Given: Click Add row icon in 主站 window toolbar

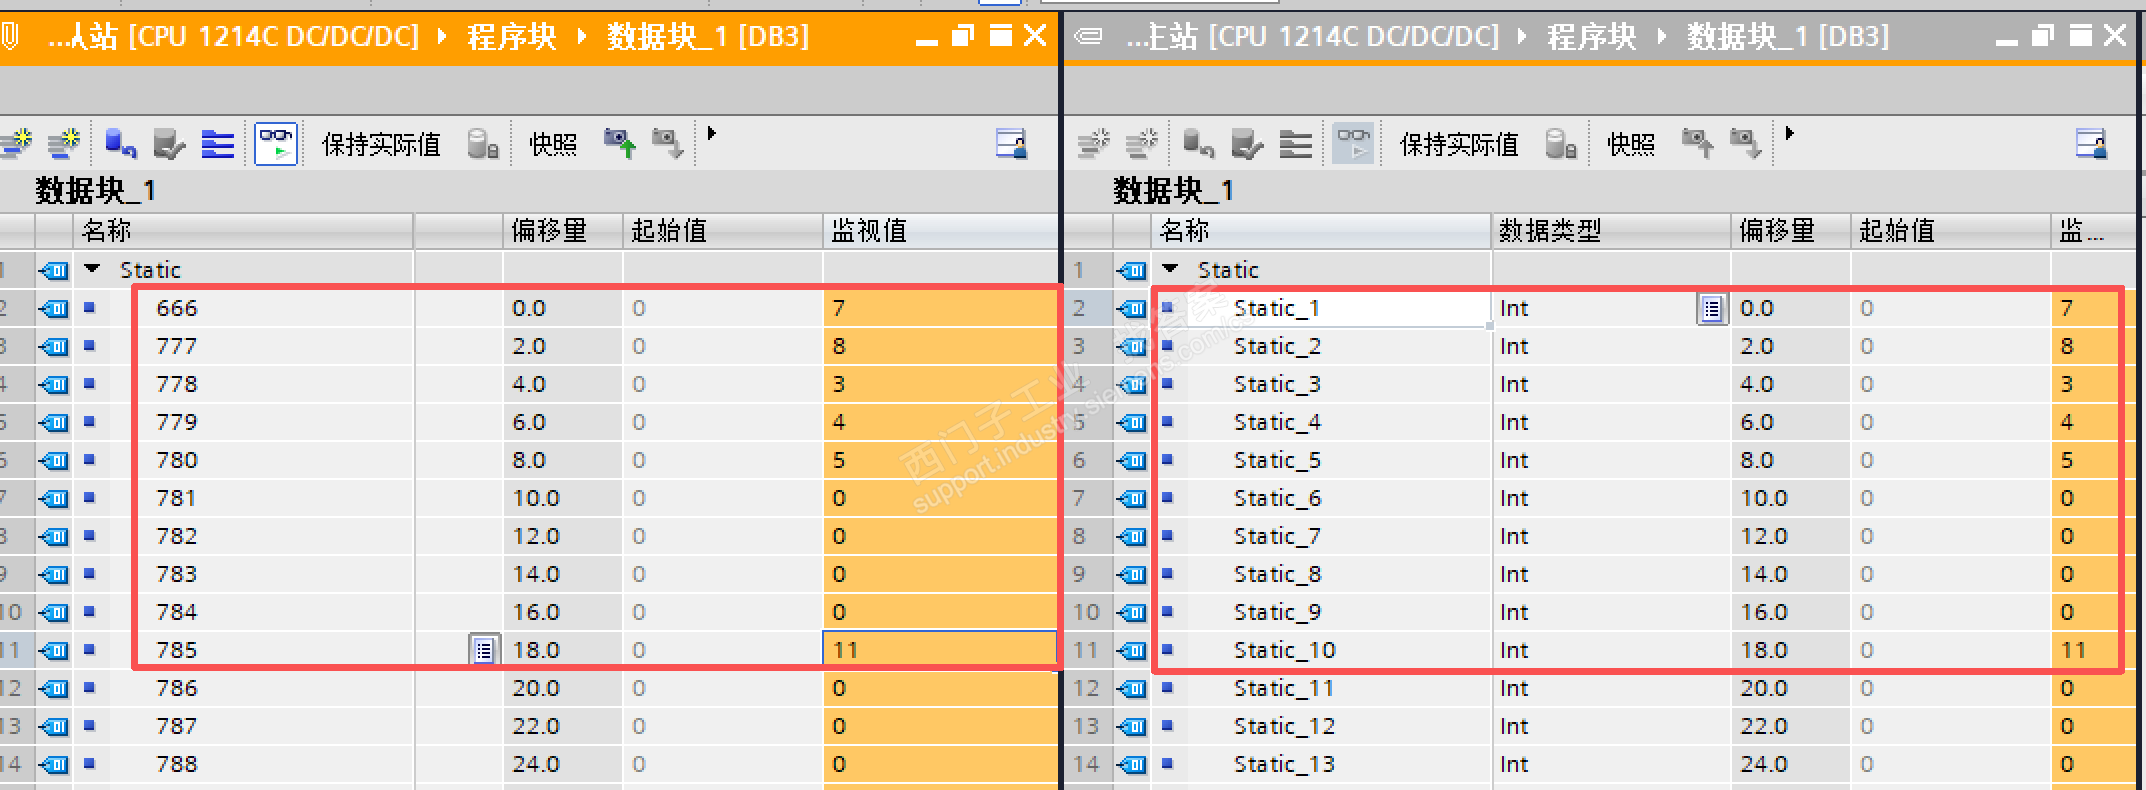Looking at the screenshot, I should [1142, 144].
